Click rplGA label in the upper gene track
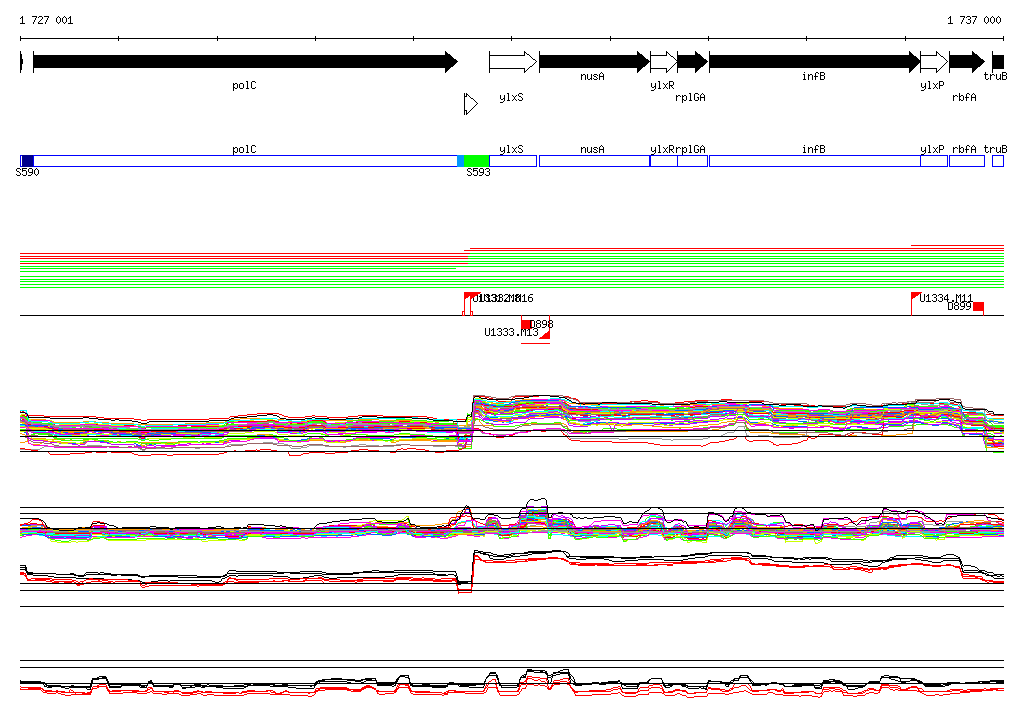 coord(690,97)
